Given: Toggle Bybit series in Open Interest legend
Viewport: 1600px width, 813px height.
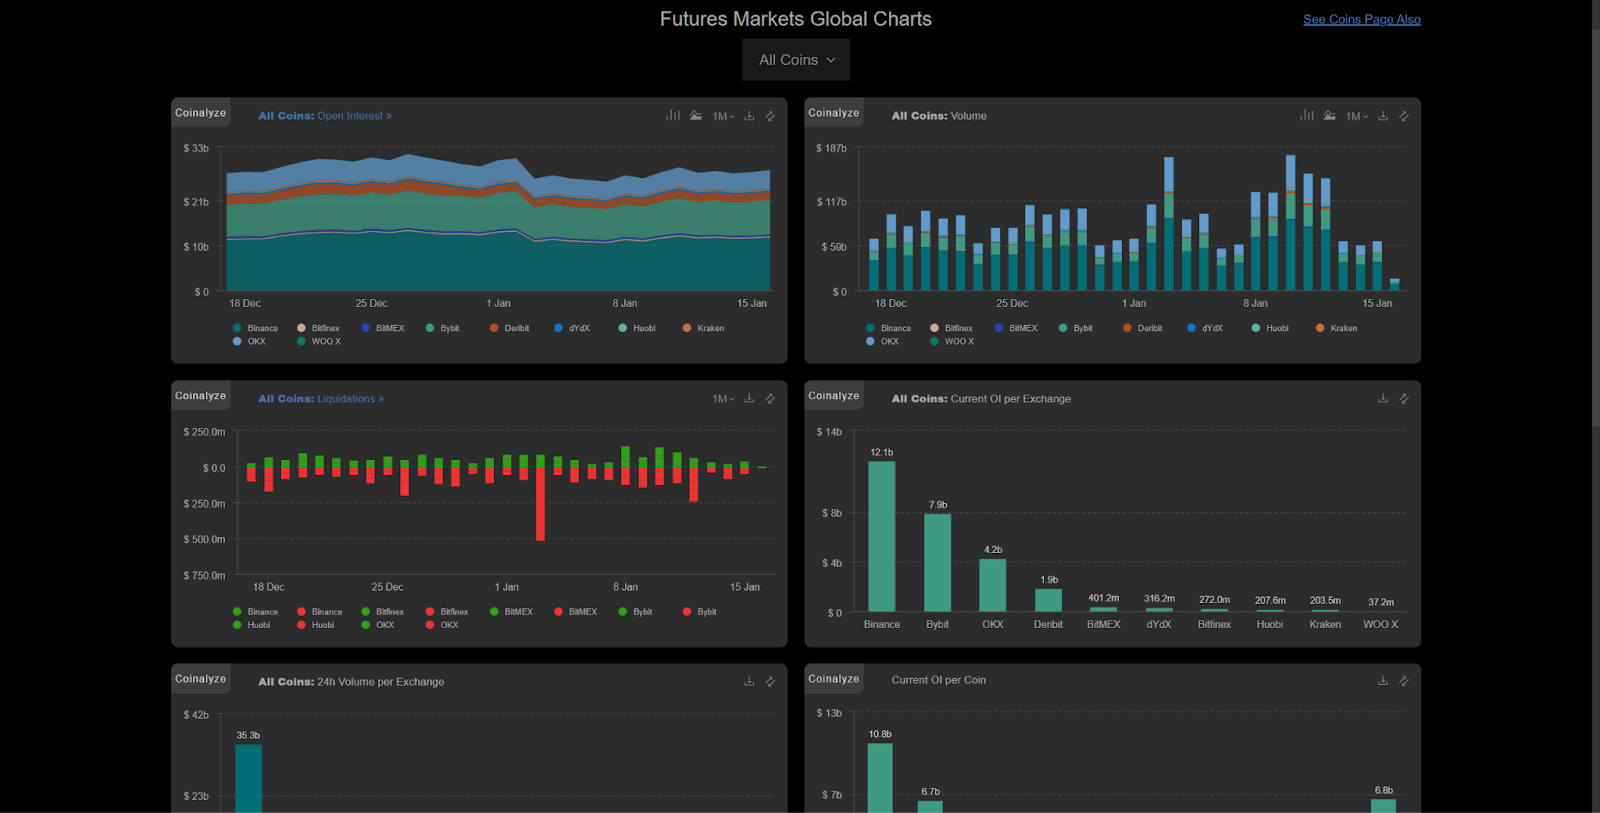Looking at the screenshot, I should point(443,328).
